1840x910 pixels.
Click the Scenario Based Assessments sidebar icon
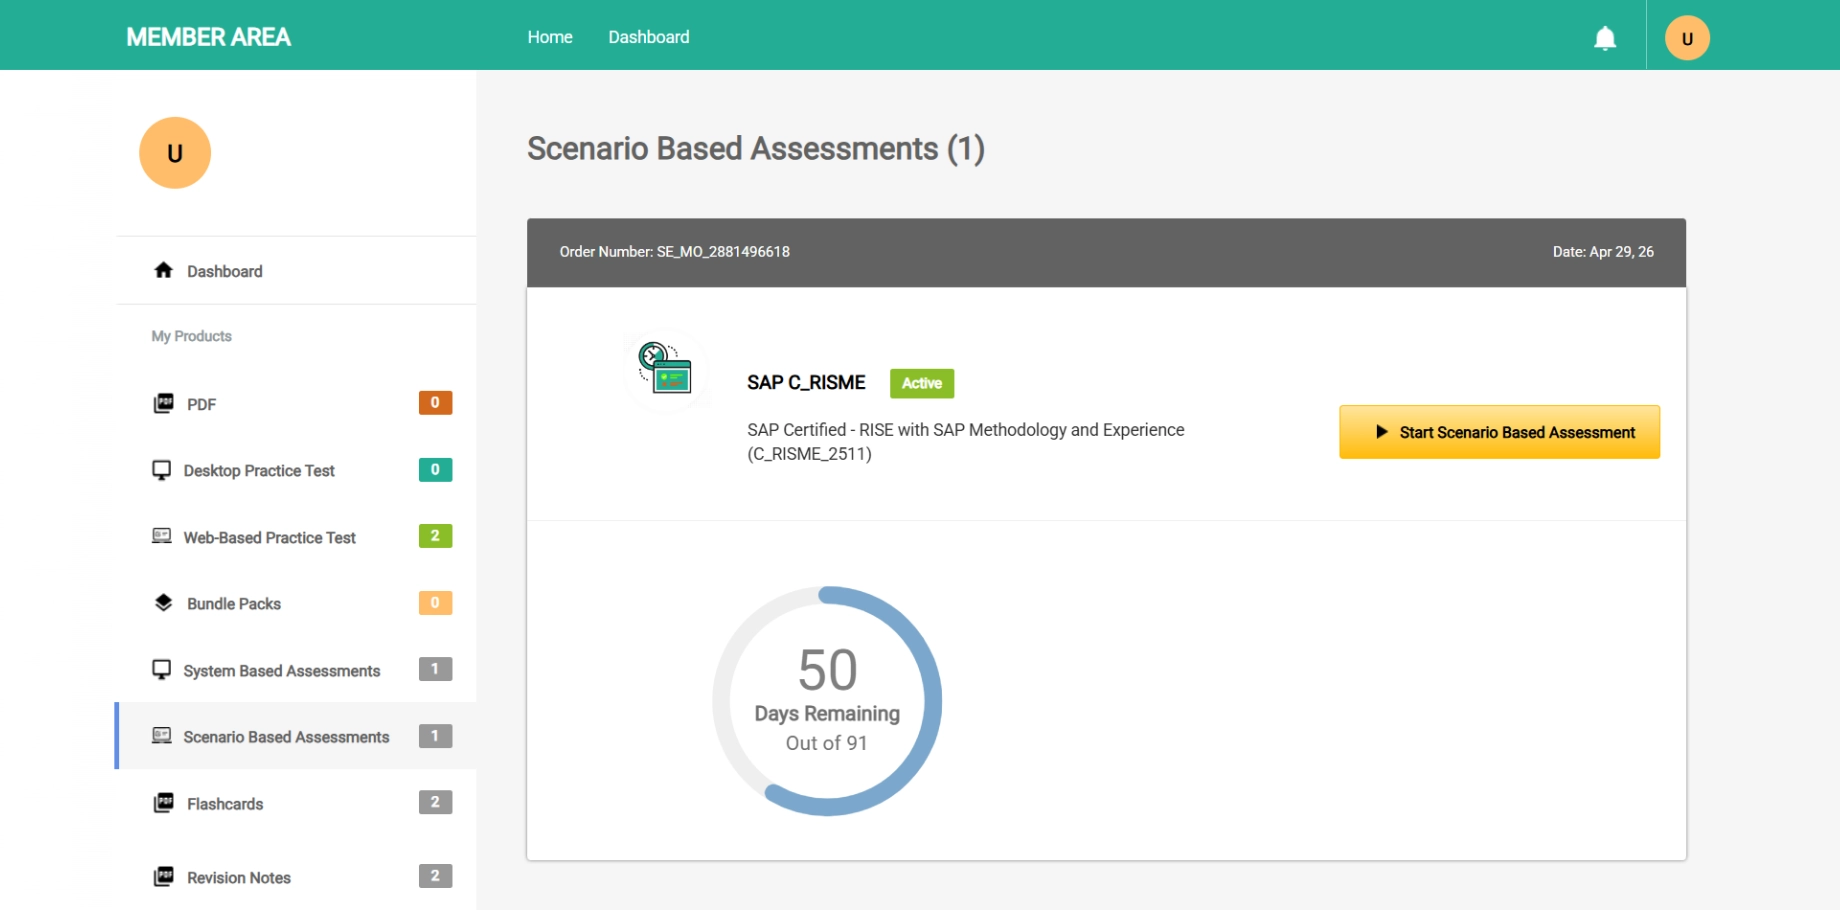click(x=161, y=736)
